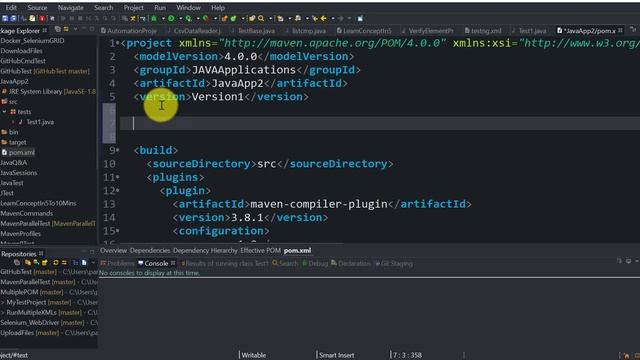Screen dimensions: 640x360
Task: Click the Save icon in the toolbar
Action: pos(5,18)
